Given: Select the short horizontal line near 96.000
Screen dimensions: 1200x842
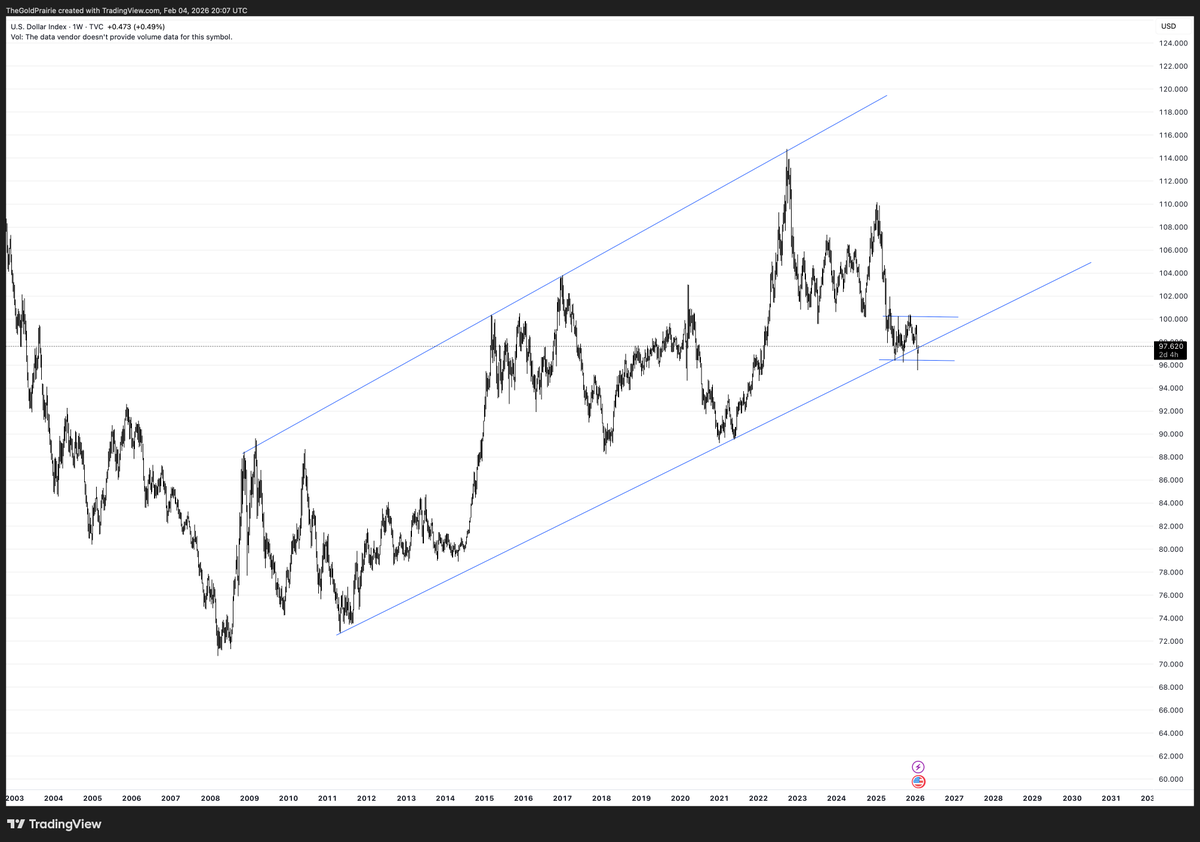Looking at the screenshot, I should tap(917, 360).
